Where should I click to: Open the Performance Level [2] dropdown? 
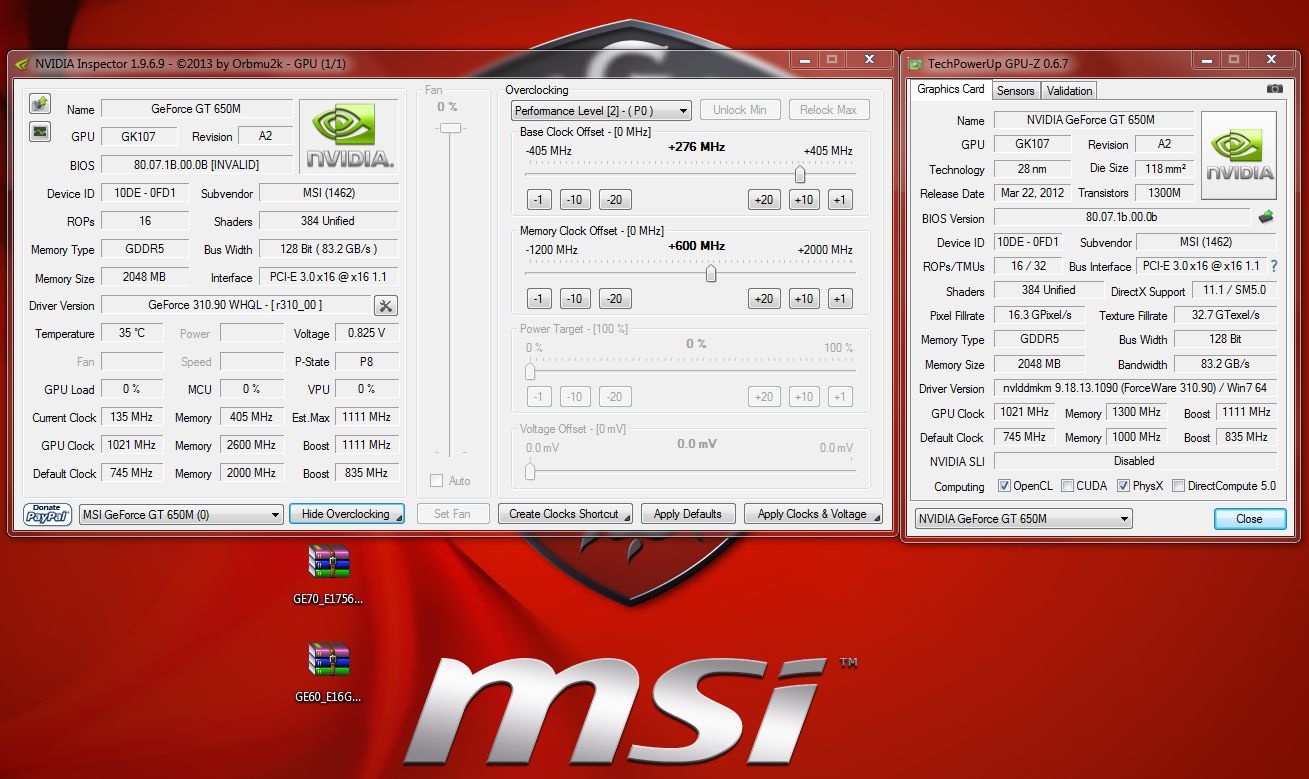coord(601,111)
